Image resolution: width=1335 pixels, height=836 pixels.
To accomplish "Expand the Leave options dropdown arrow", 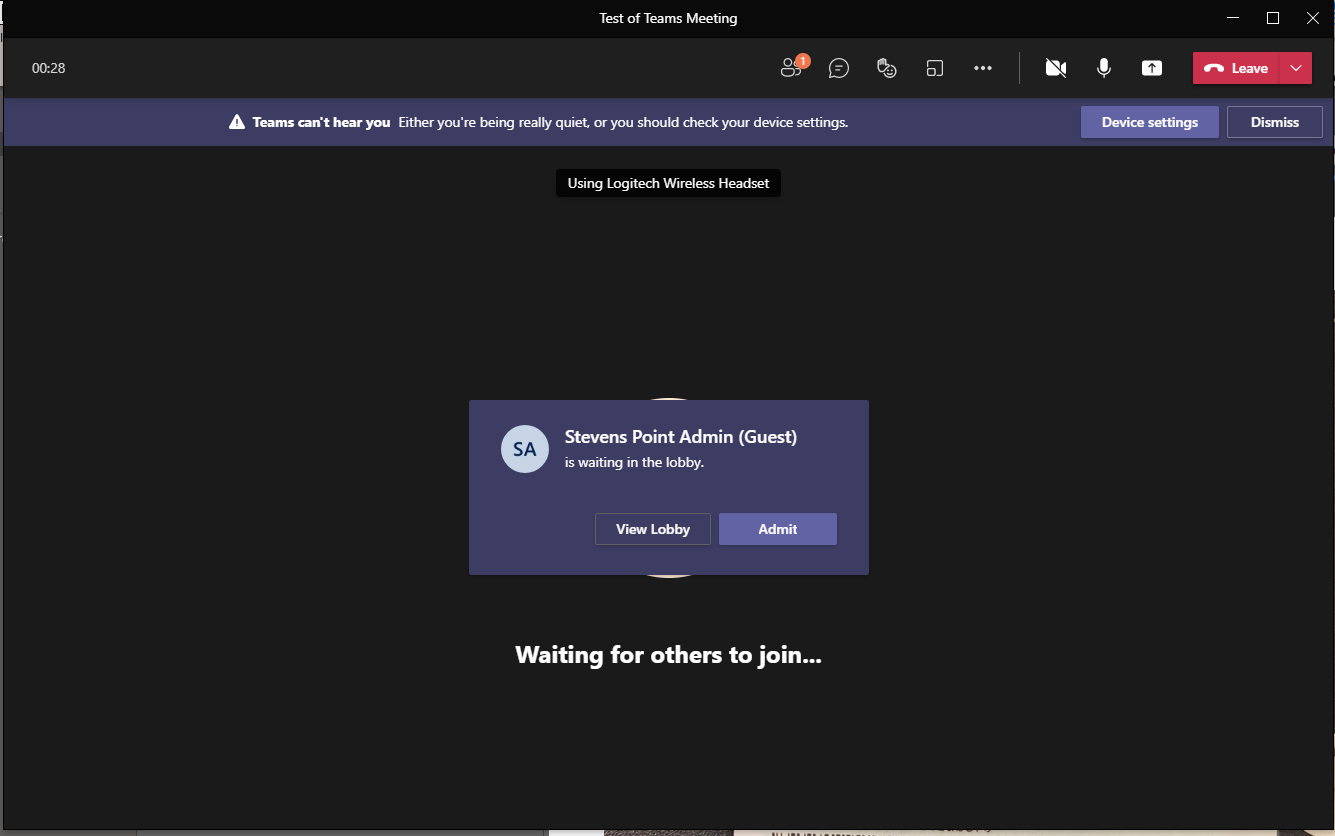I will tap(1296, 68).
